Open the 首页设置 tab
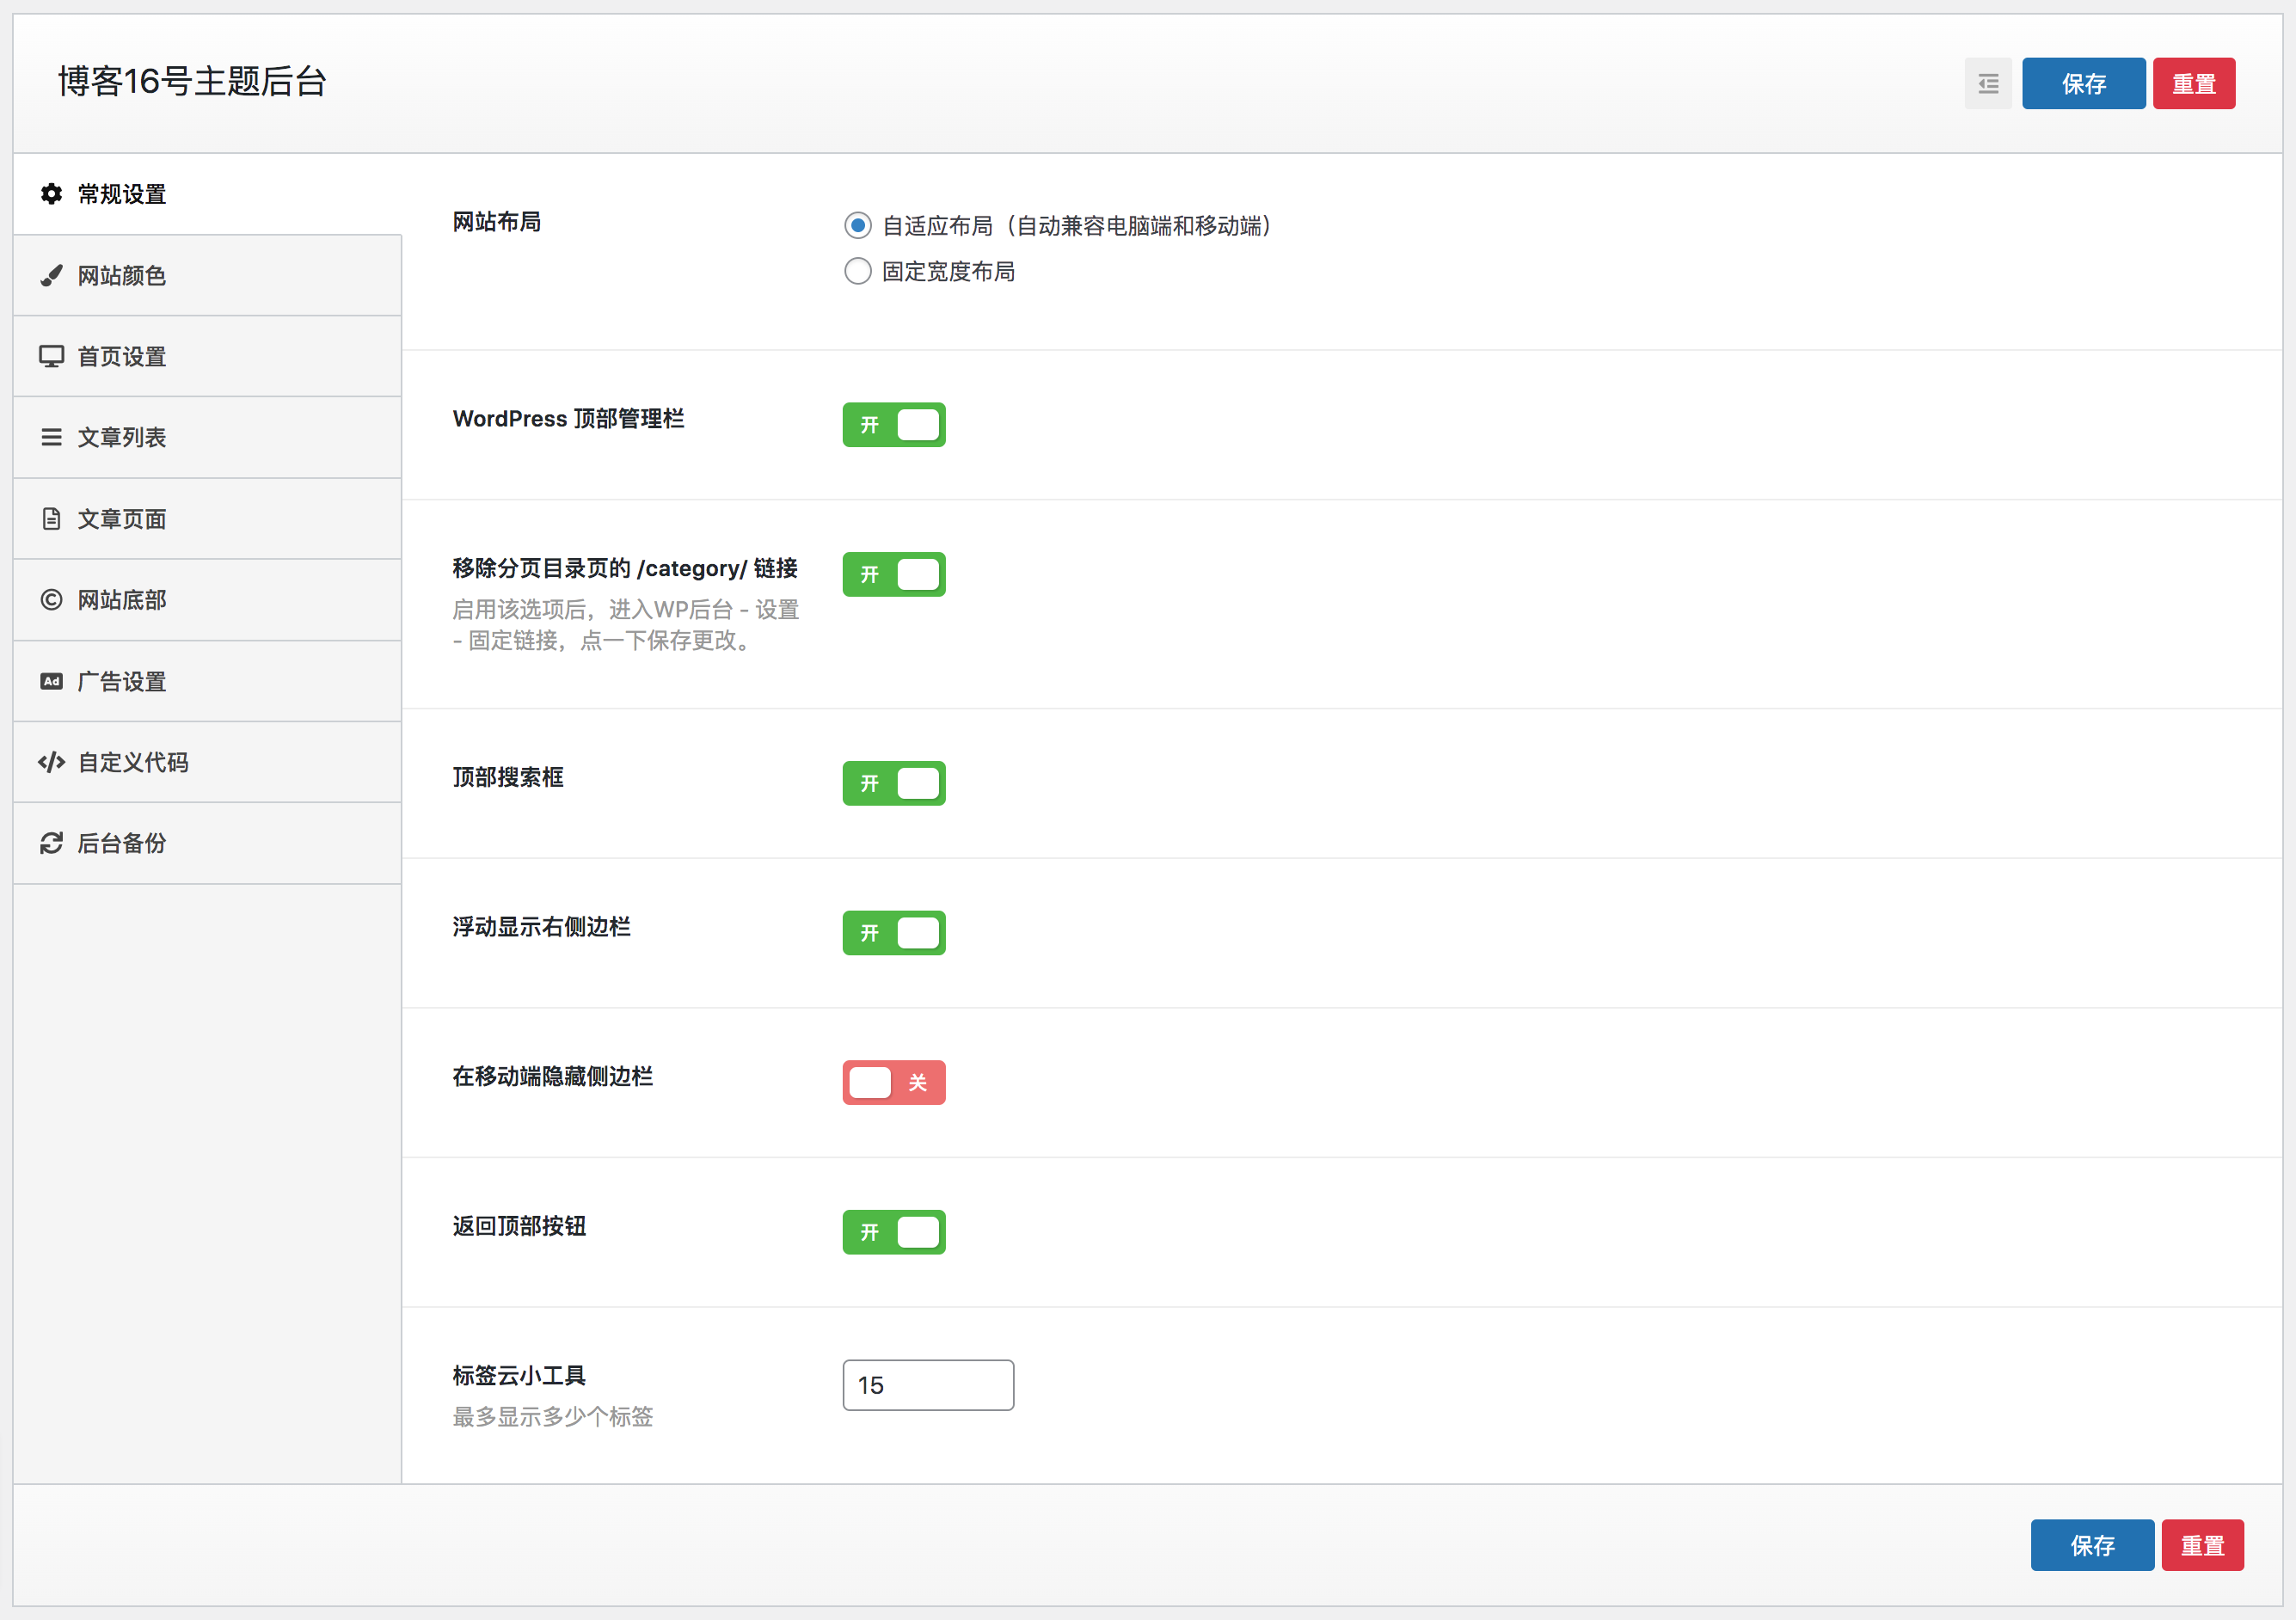 (208, 356)
